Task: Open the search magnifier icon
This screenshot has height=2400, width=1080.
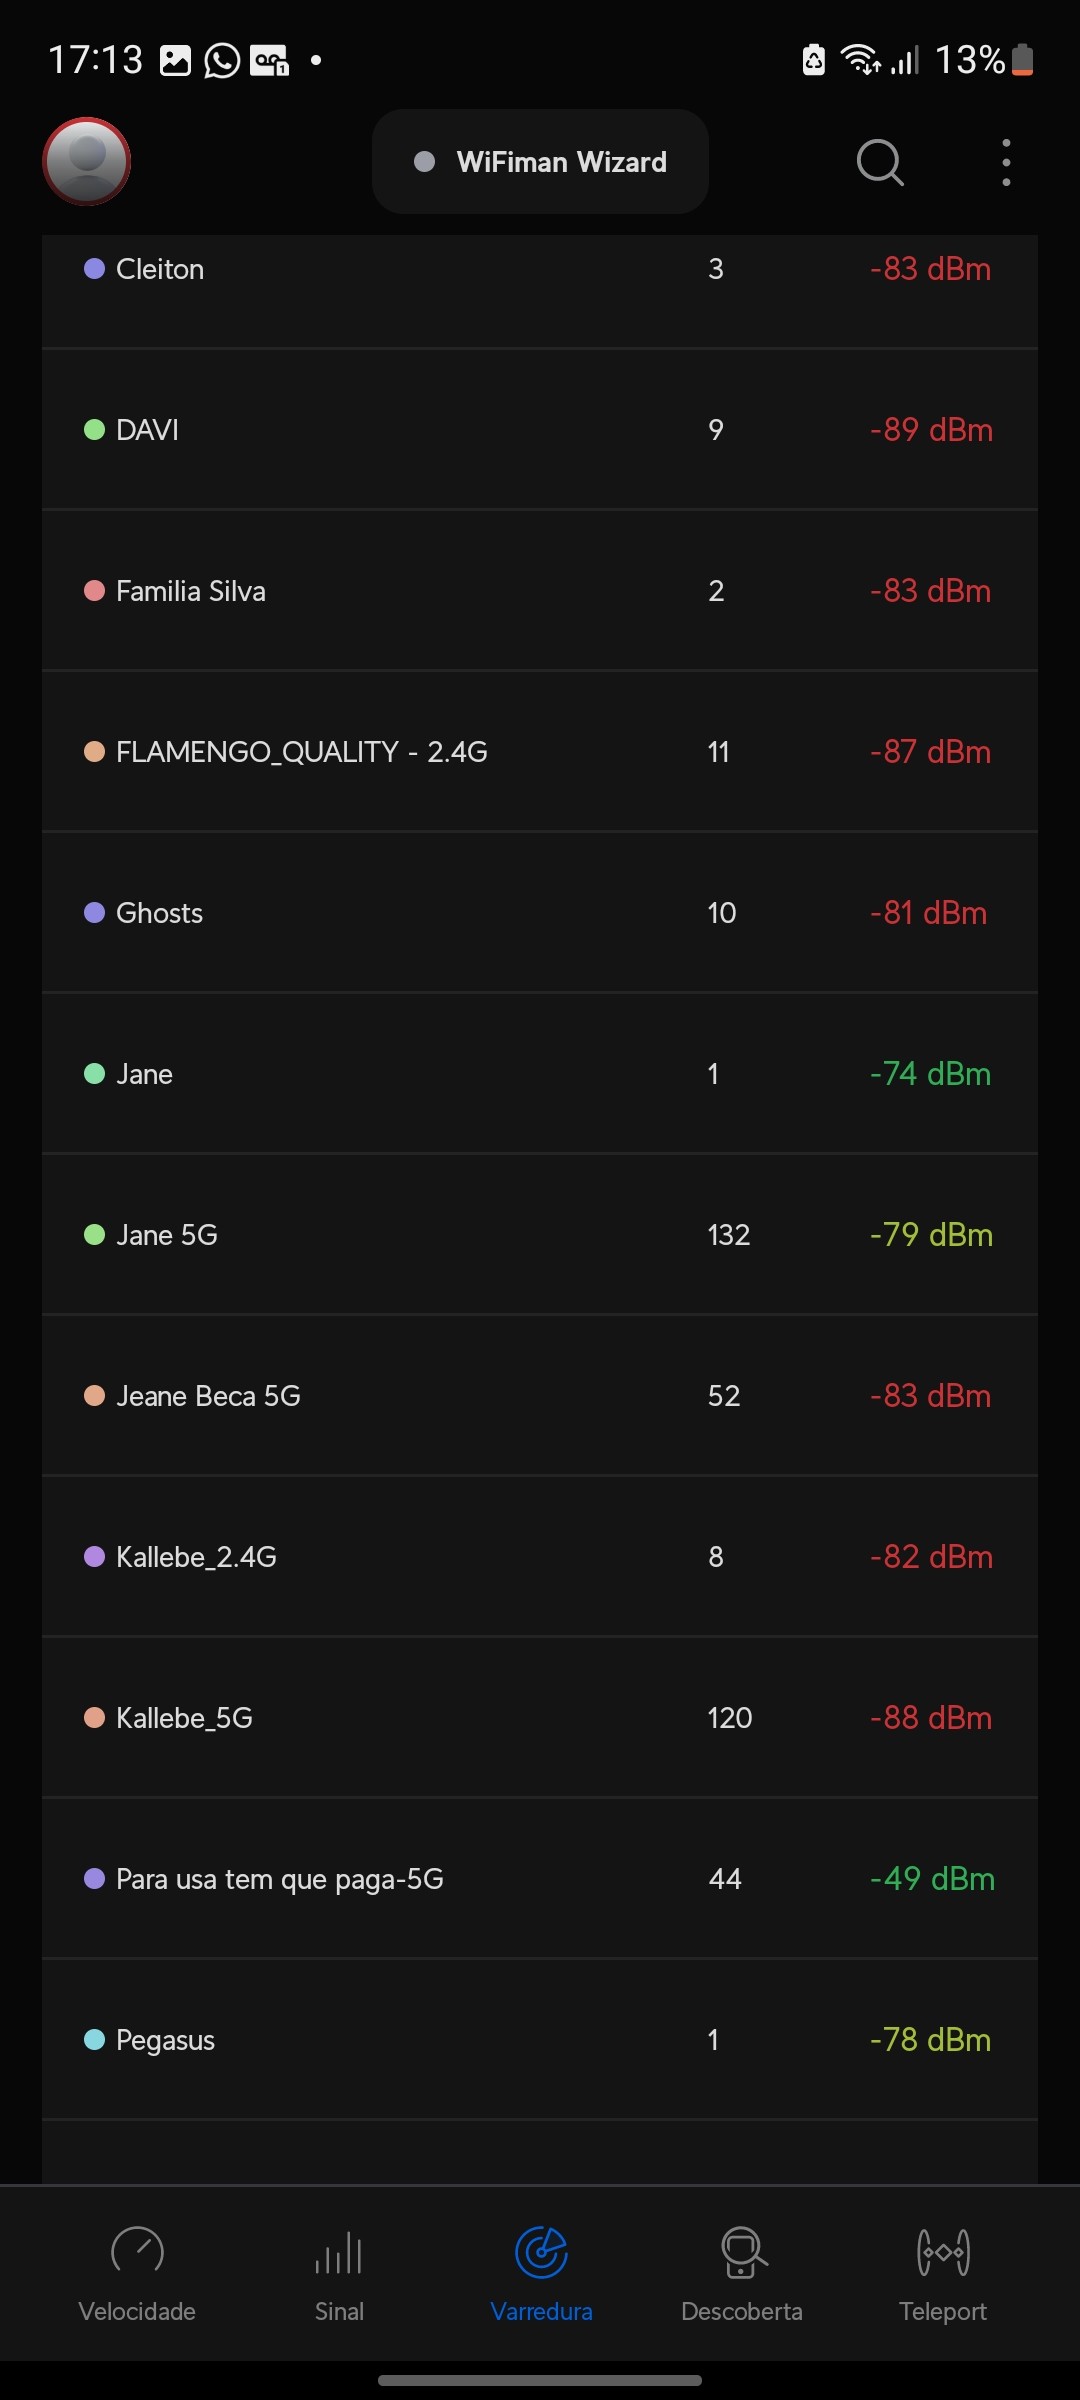Action: [880, 162]
